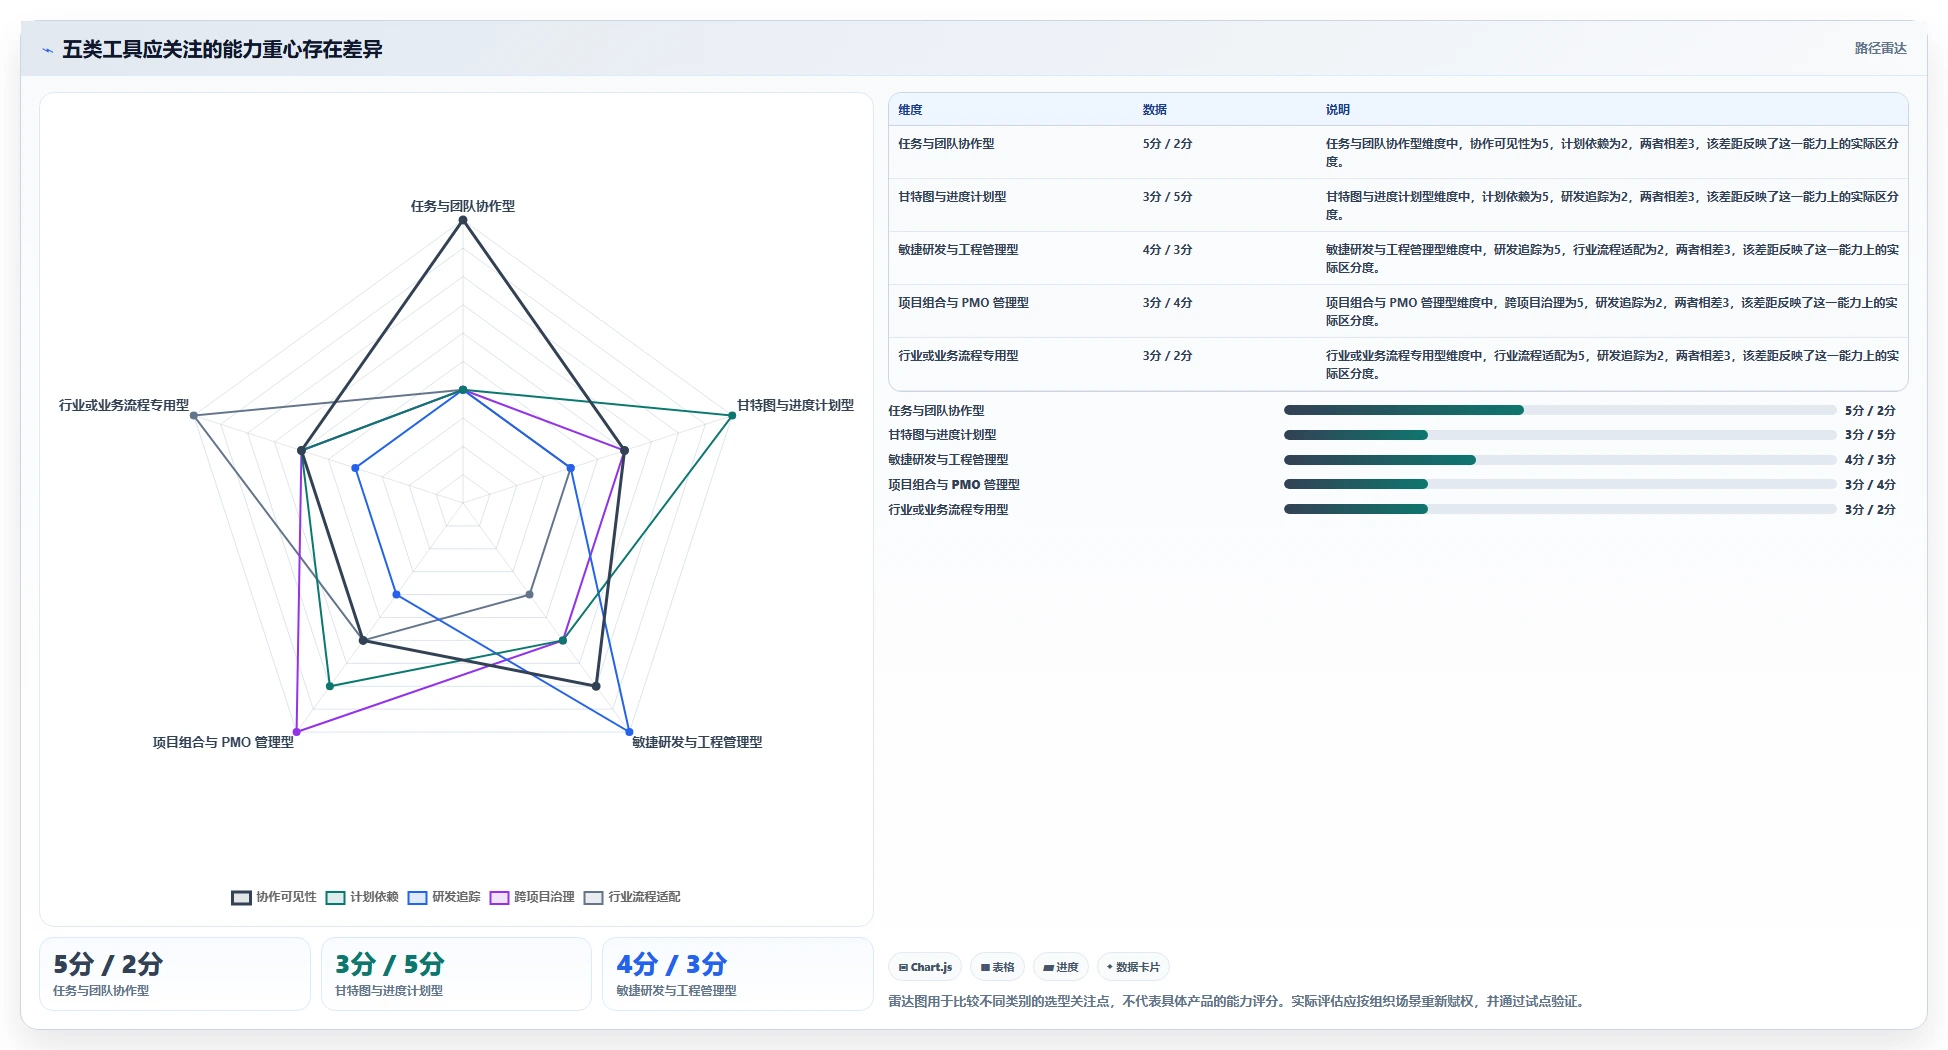The image size is (1948, 1050).
Task: Click the progress bar for 任务与团队协作型
Action: [1560, 410]
